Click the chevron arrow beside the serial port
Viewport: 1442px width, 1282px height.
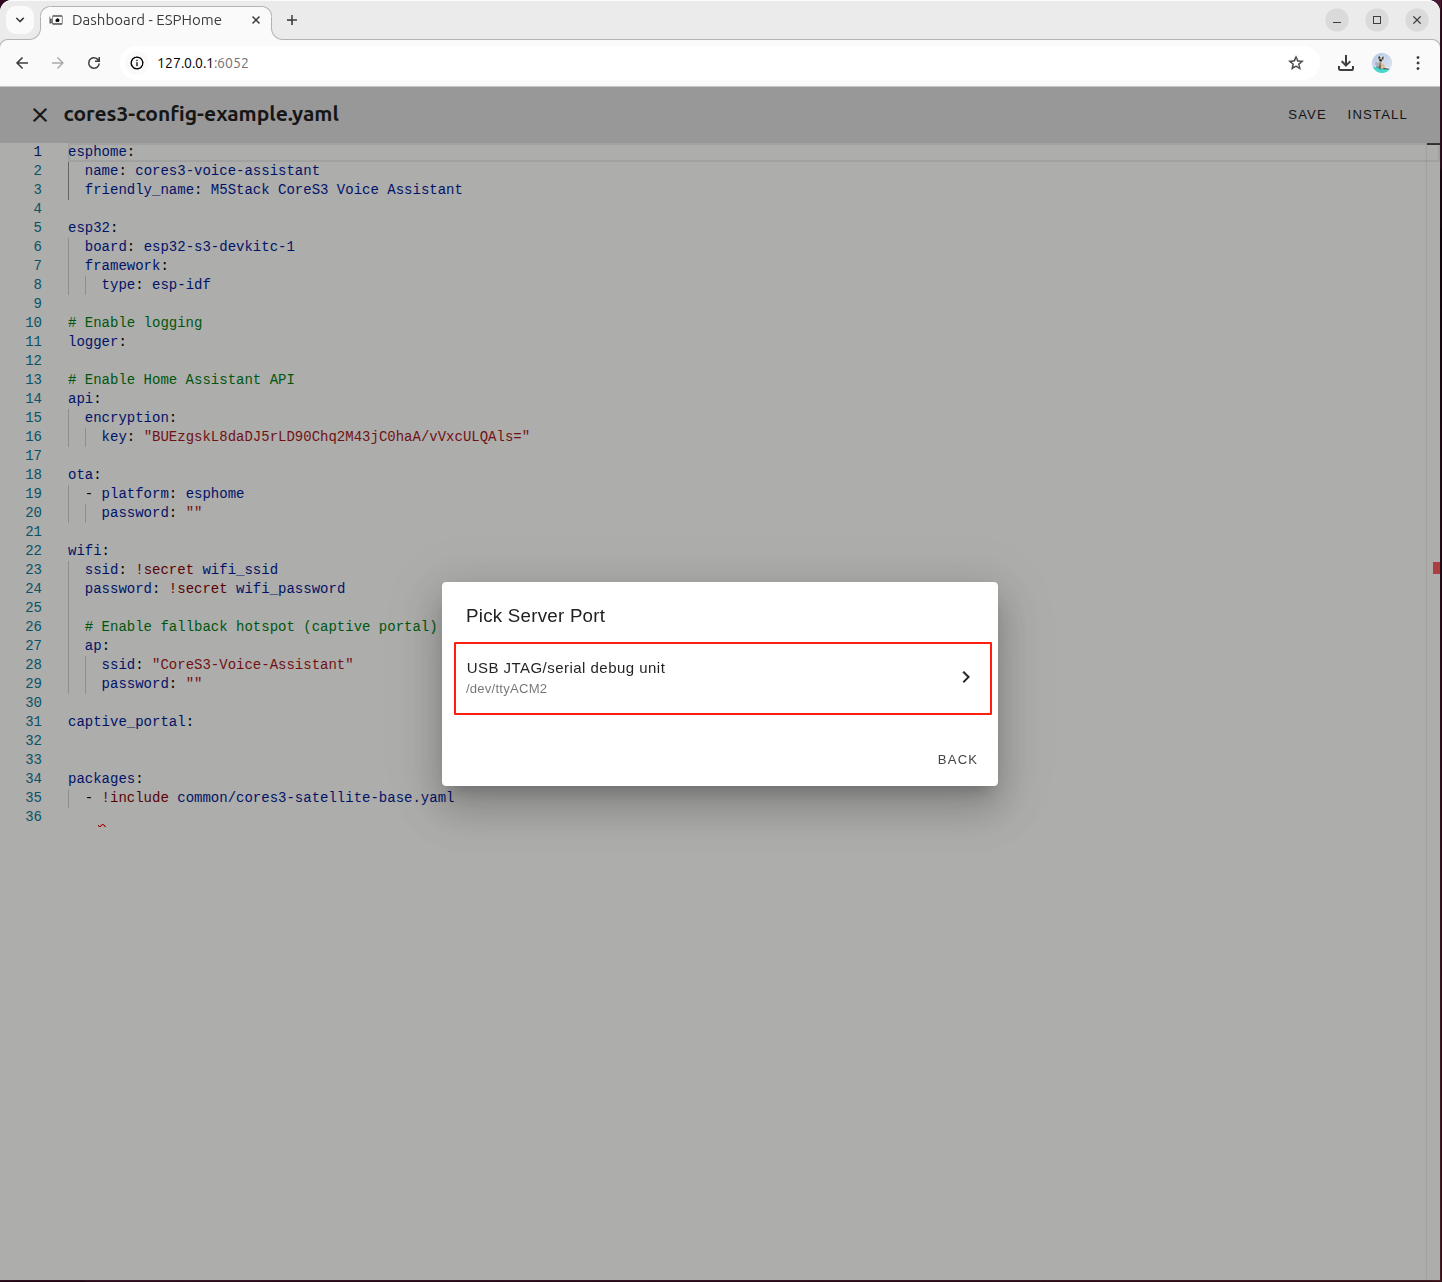pyautogui.click(x=965, y=678)
